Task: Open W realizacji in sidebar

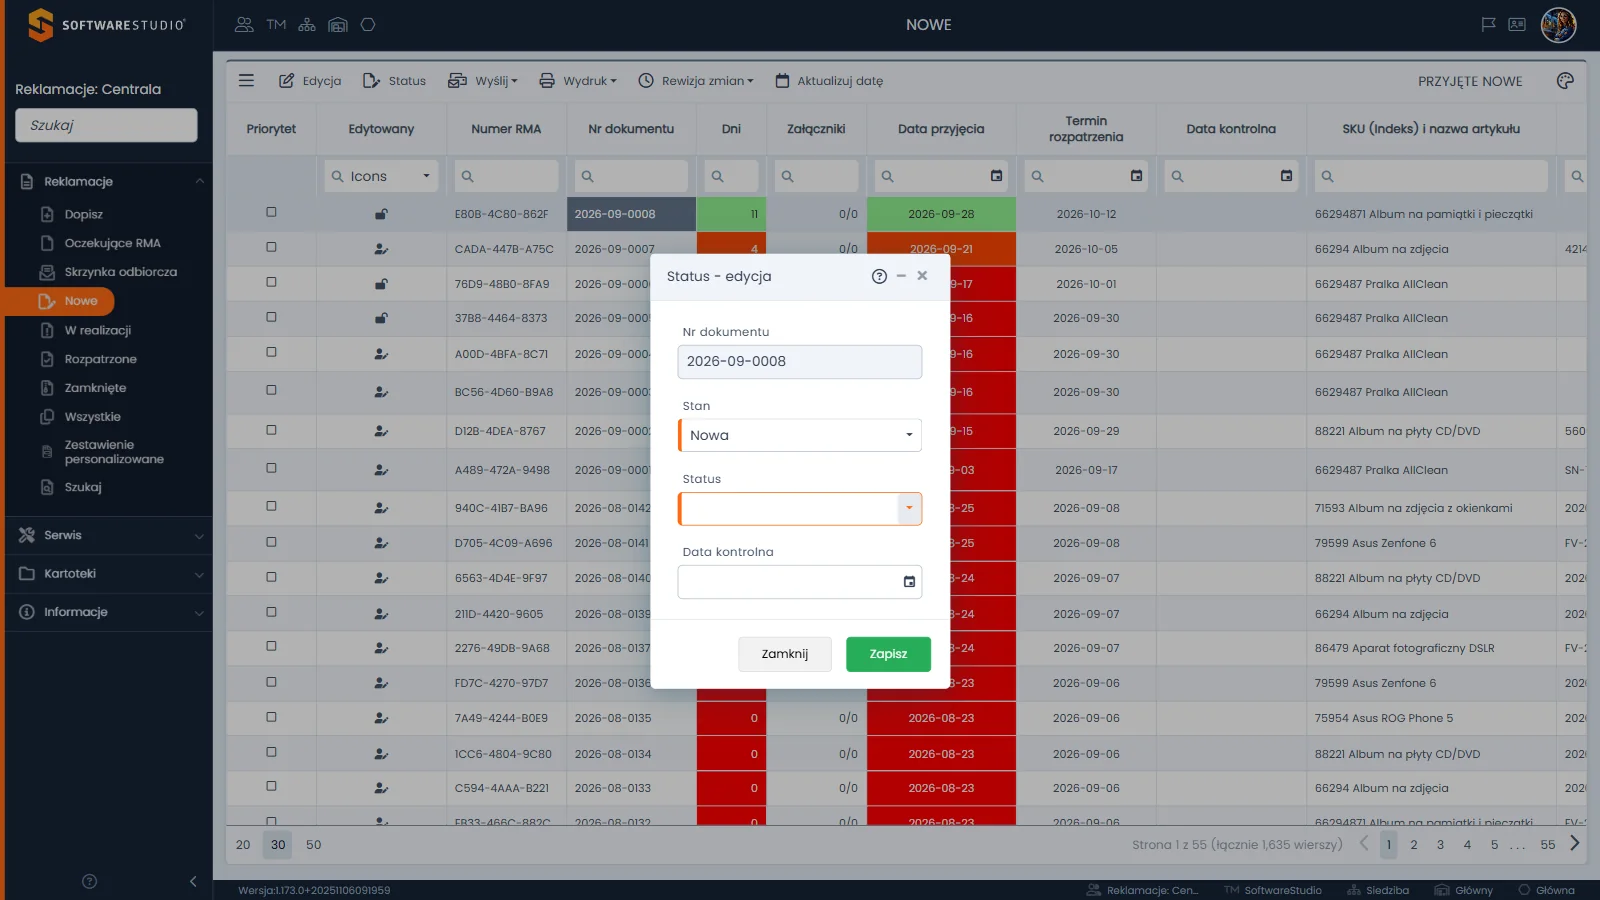Action: (x=98, y=330)
